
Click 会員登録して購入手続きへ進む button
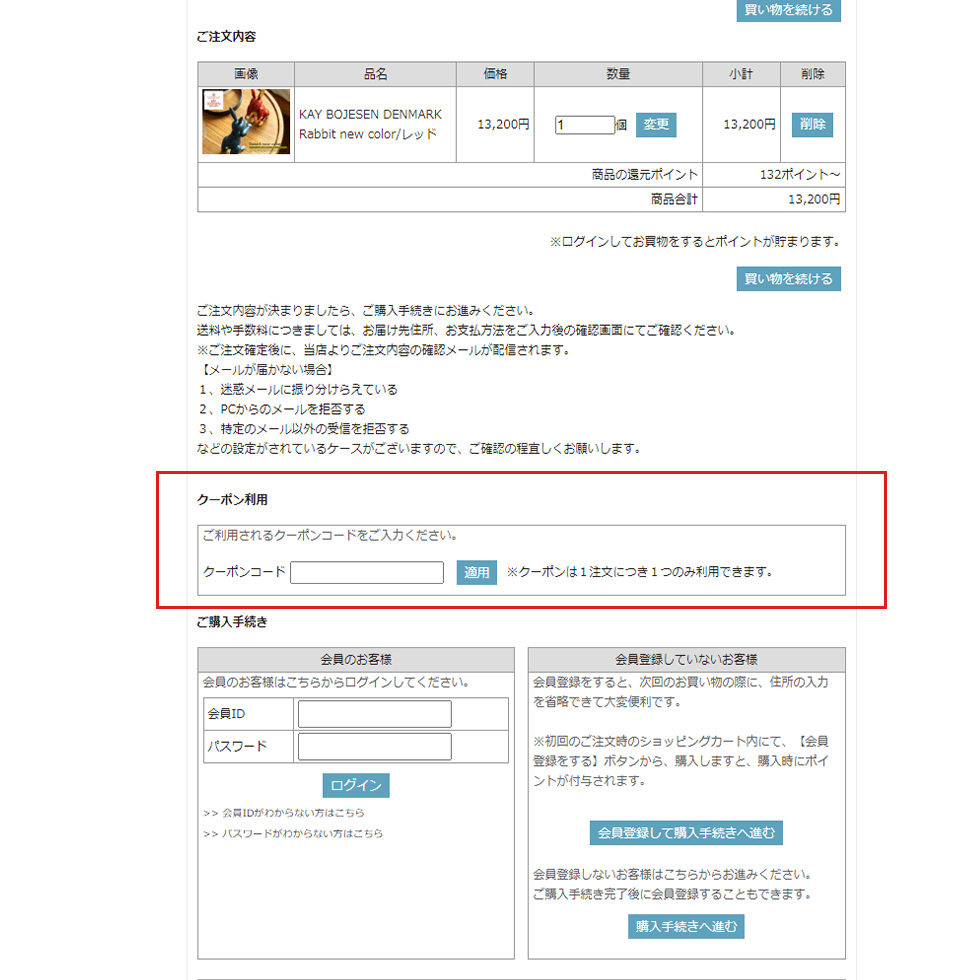pyautogui.click(x=686, y=832)
